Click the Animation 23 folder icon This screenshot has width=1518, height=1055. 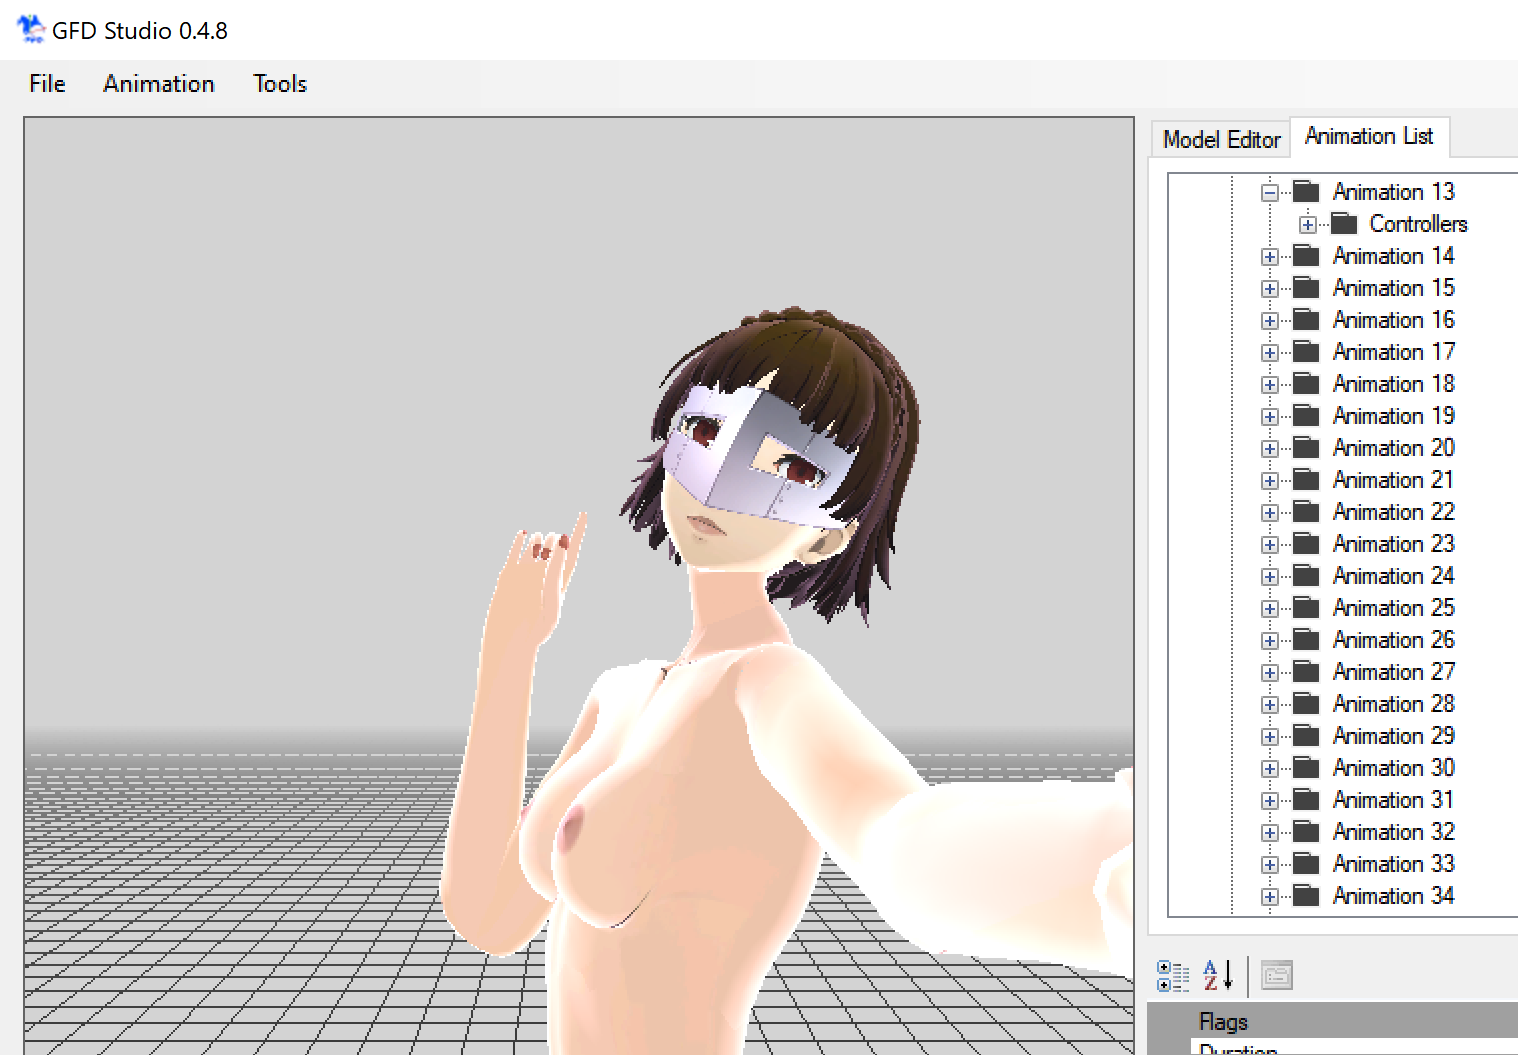[x=1306, y=543]
